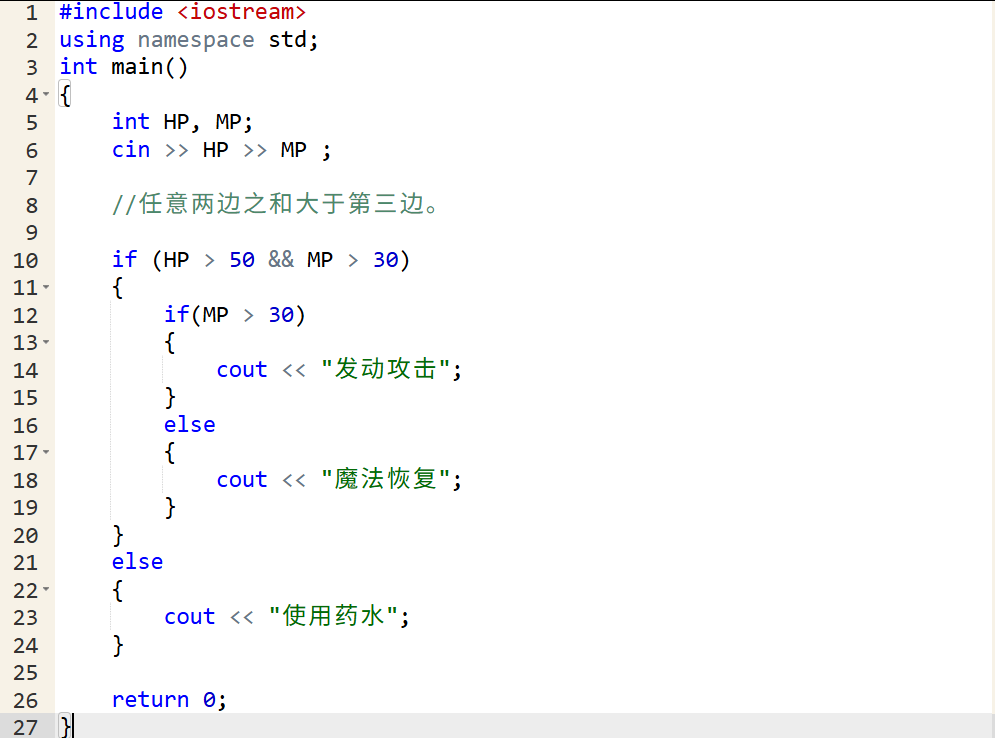Click the else keyword on line 16

tap(190, 425)
